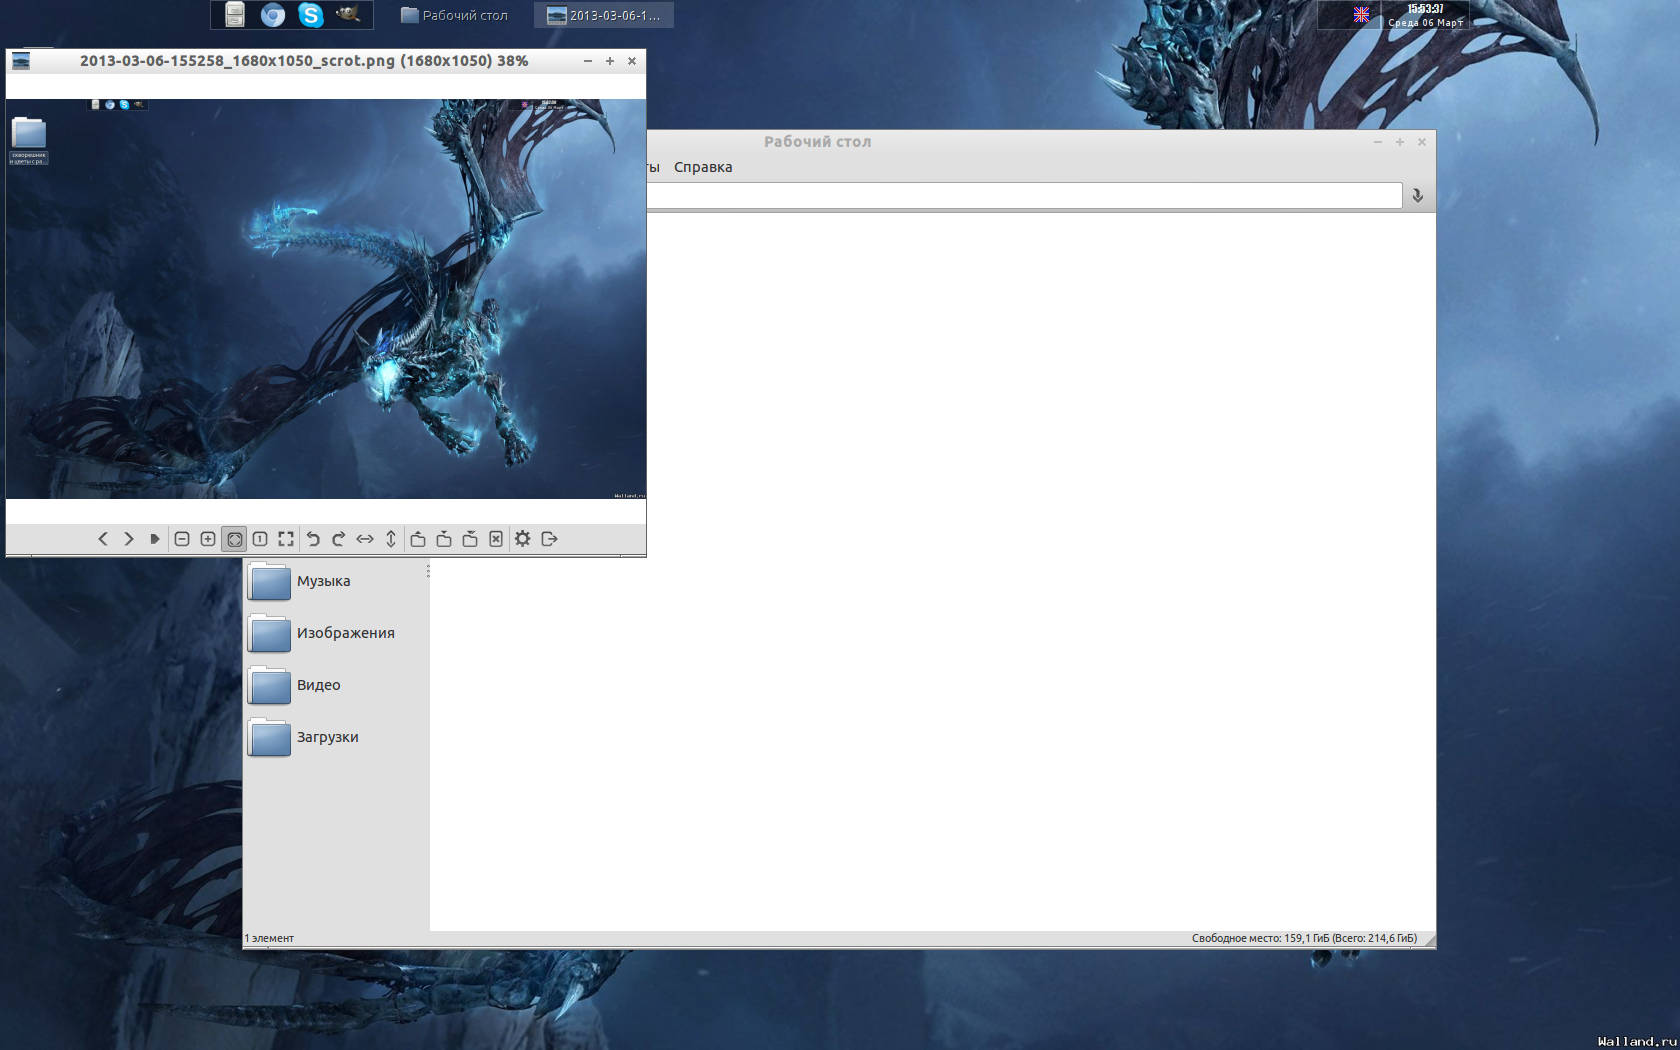Close the Рабочий стол file manager window
The height and width of the screenshot is (1050, 1680).
click(1422, 142)
